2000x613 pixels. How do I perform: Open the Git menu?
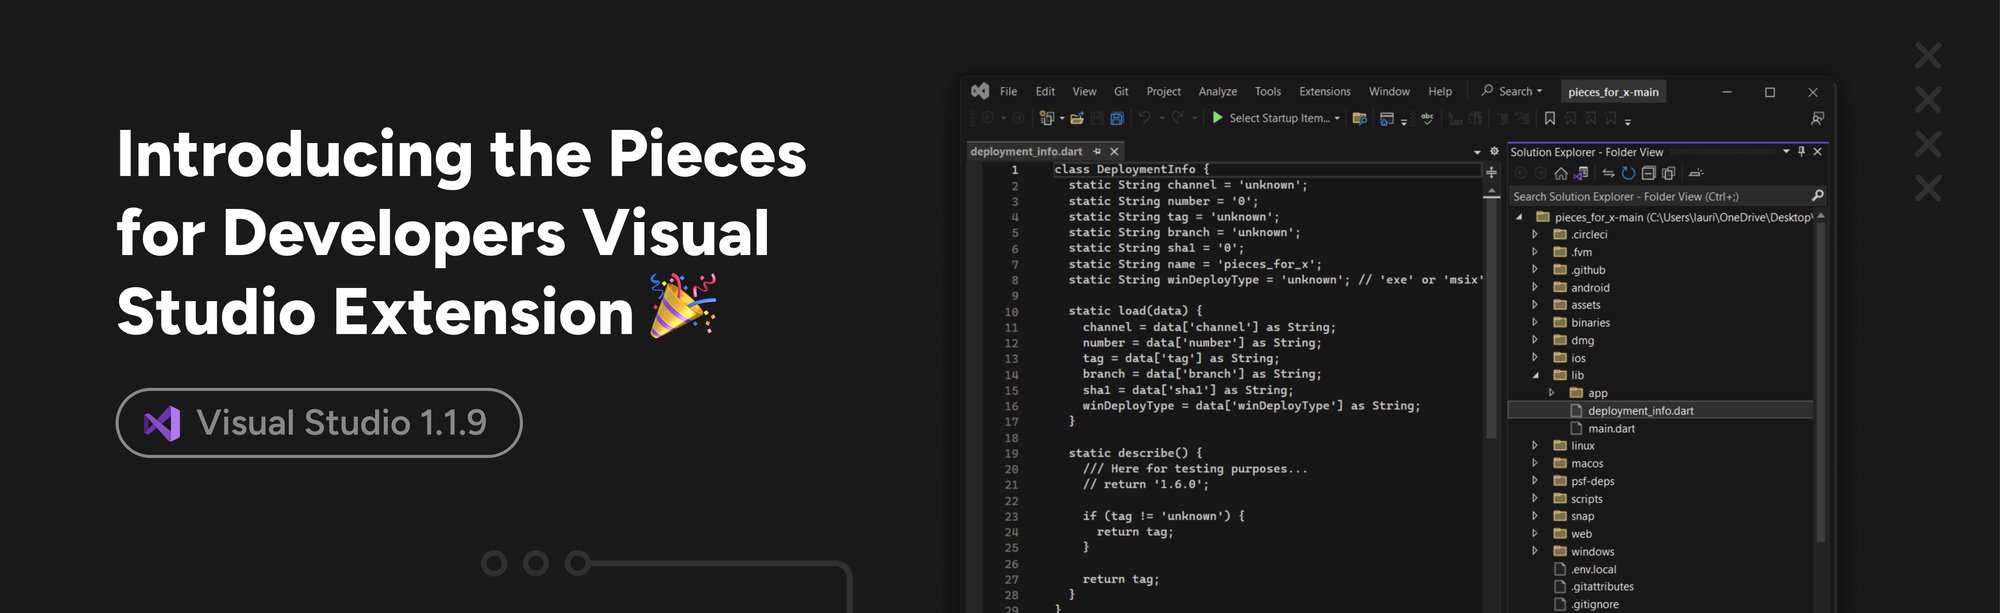click(1121, 91)
